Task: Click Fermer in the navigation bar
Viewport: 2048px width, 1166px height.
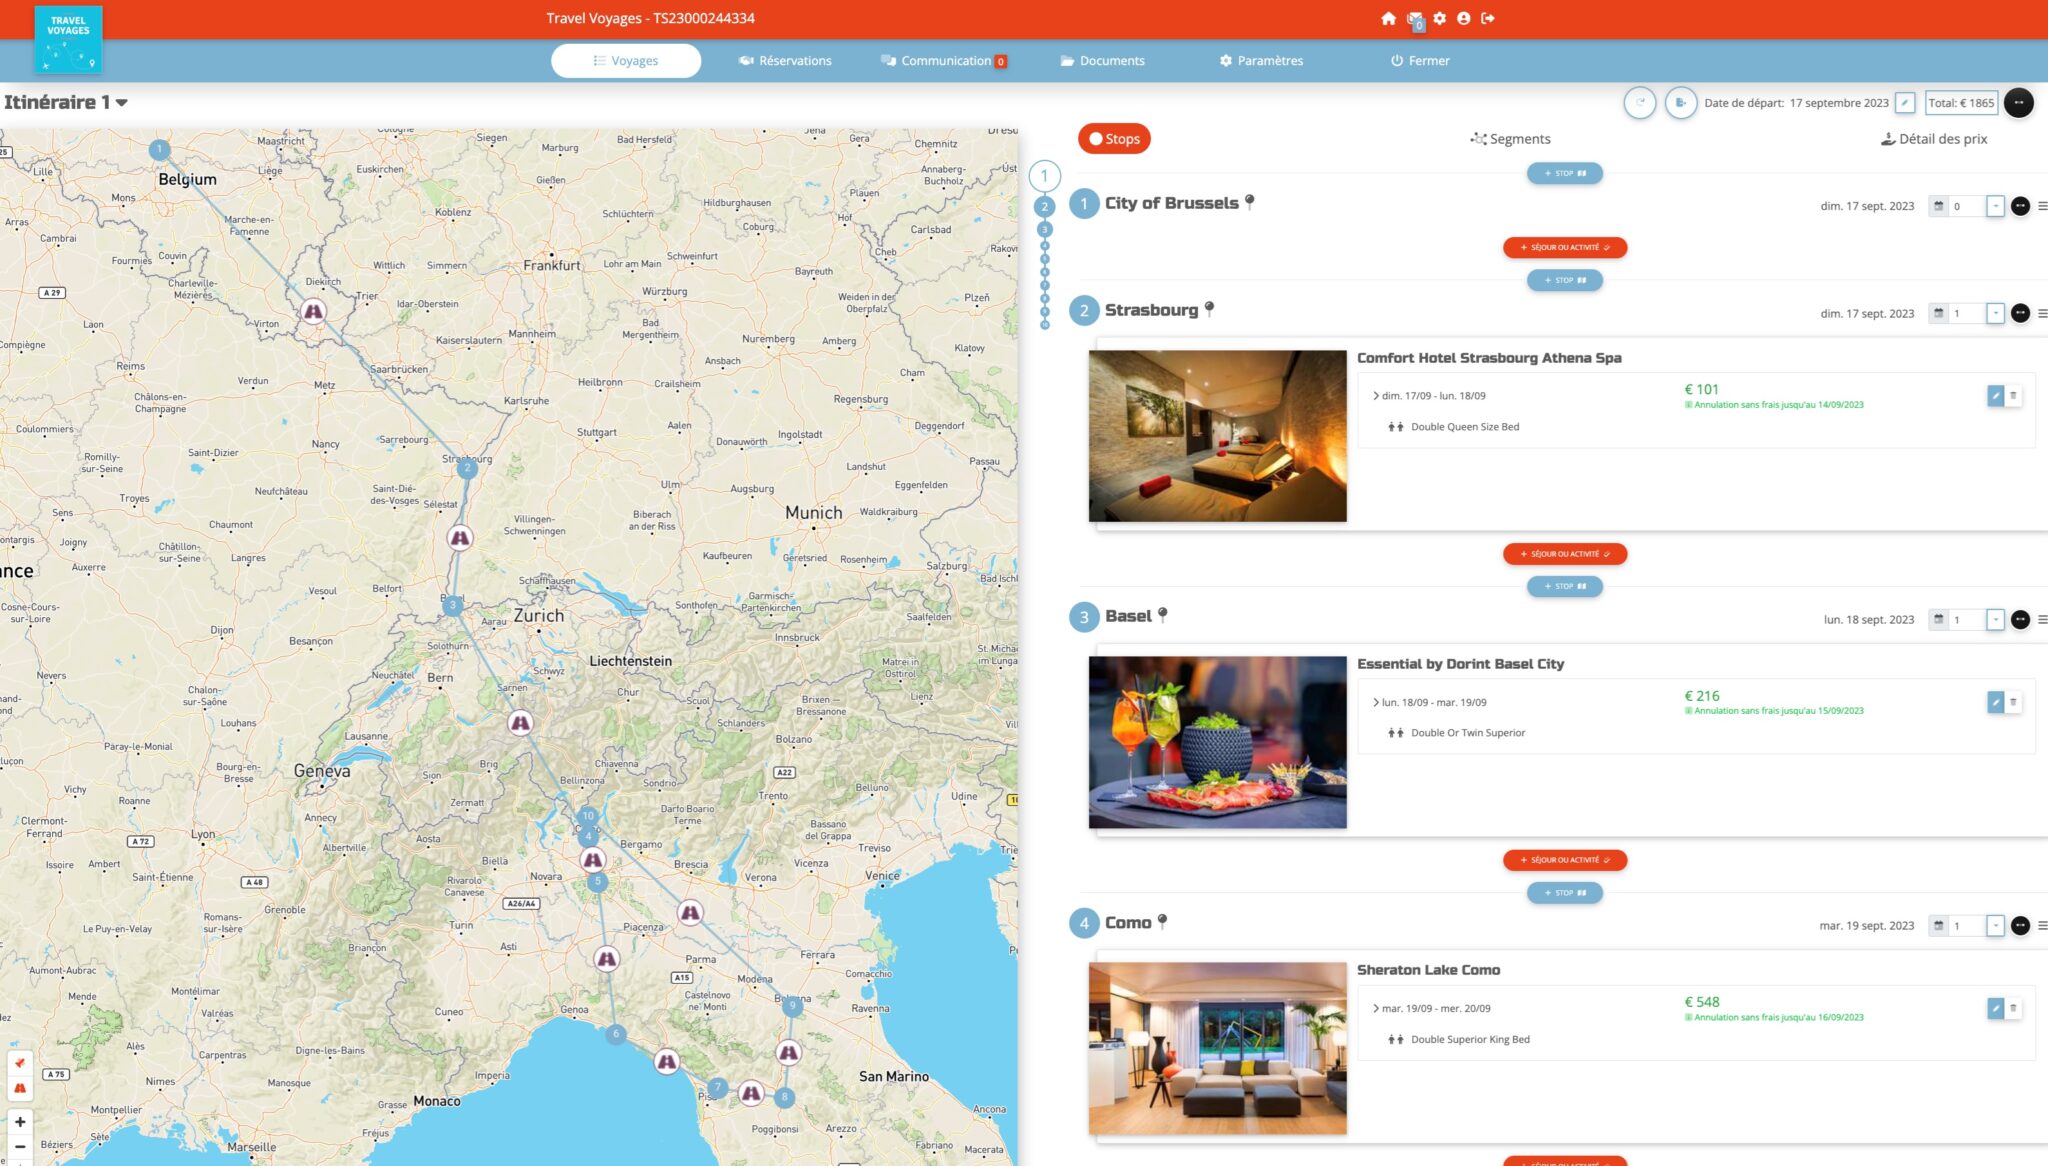Action: point(1419,60)
